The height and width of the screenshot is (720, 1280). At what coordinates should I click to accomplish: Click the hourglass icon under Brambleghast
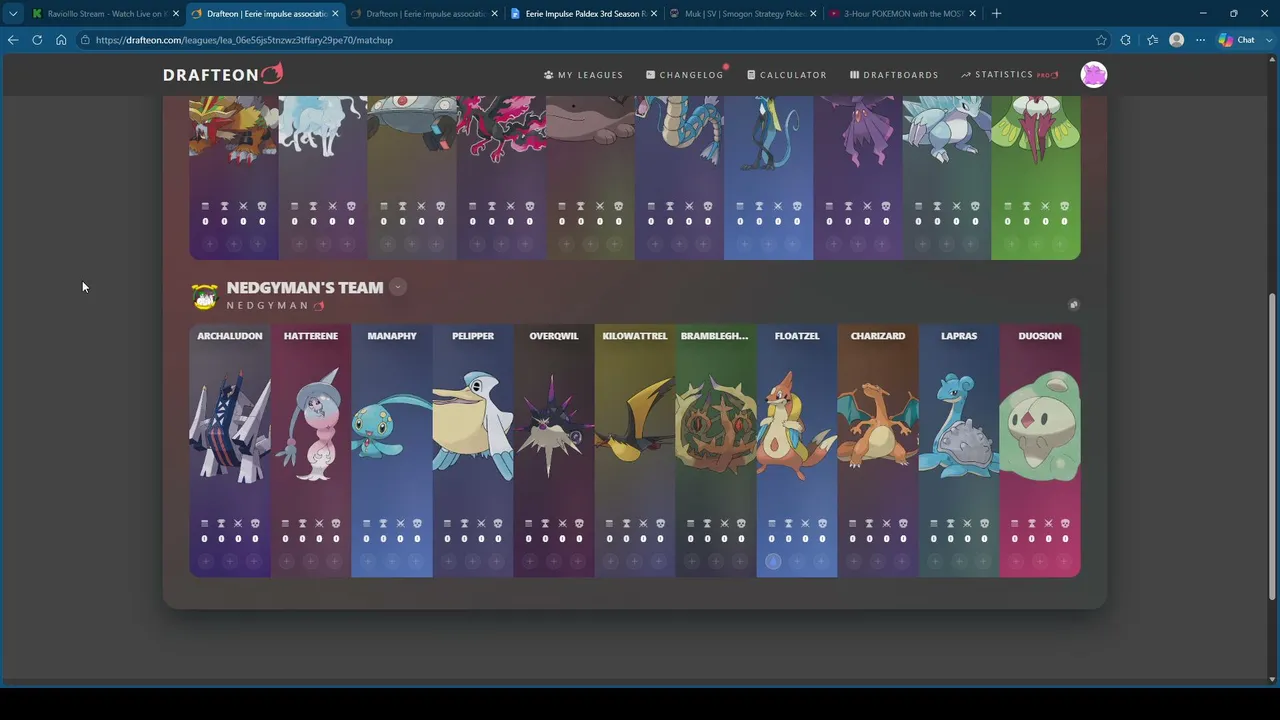pyautogui.click(x=707, y=523)
